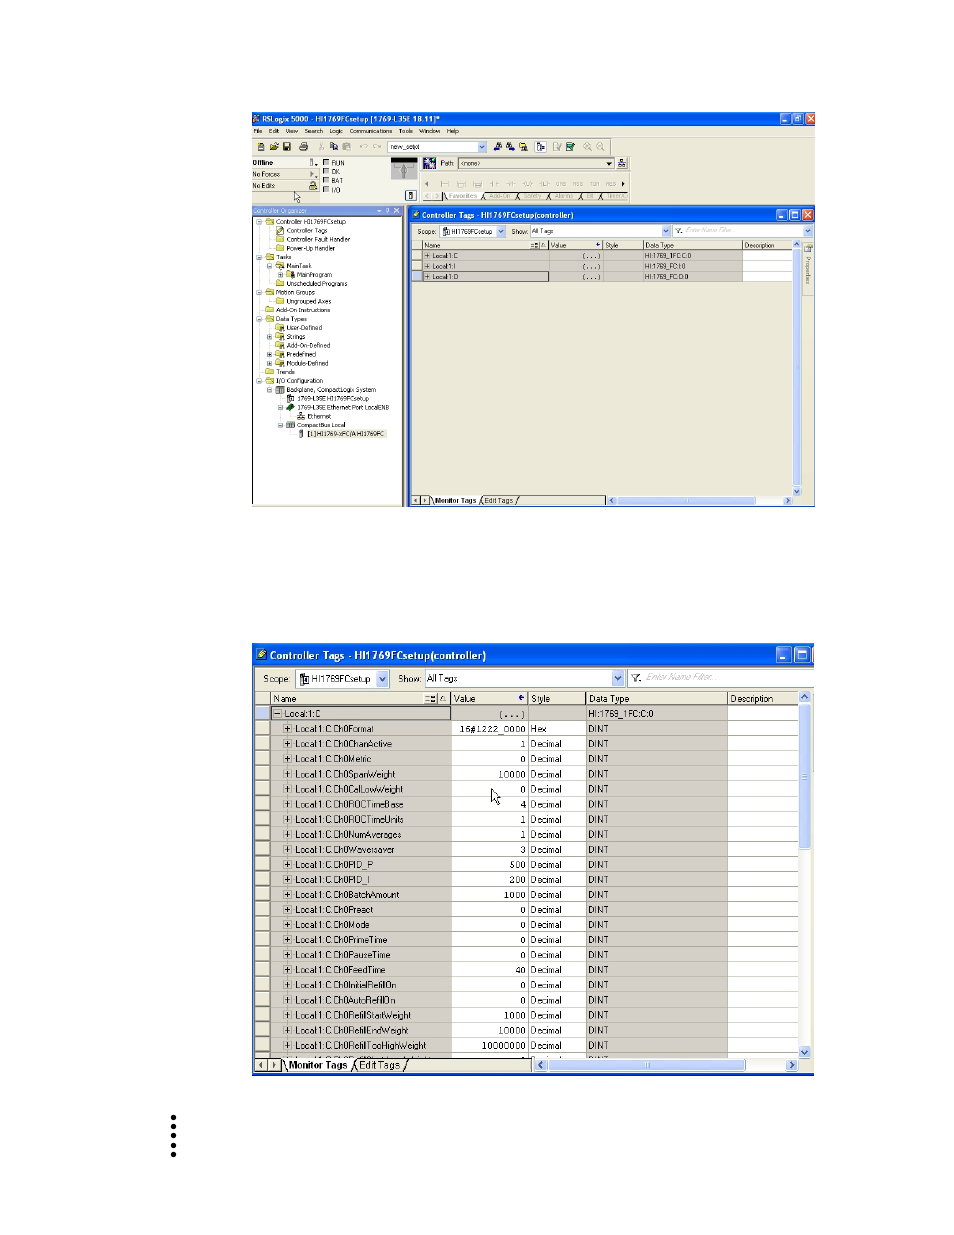Click the New file toolbar icon
This screenshot has height=1235, width=954.
tap(261, 147)
